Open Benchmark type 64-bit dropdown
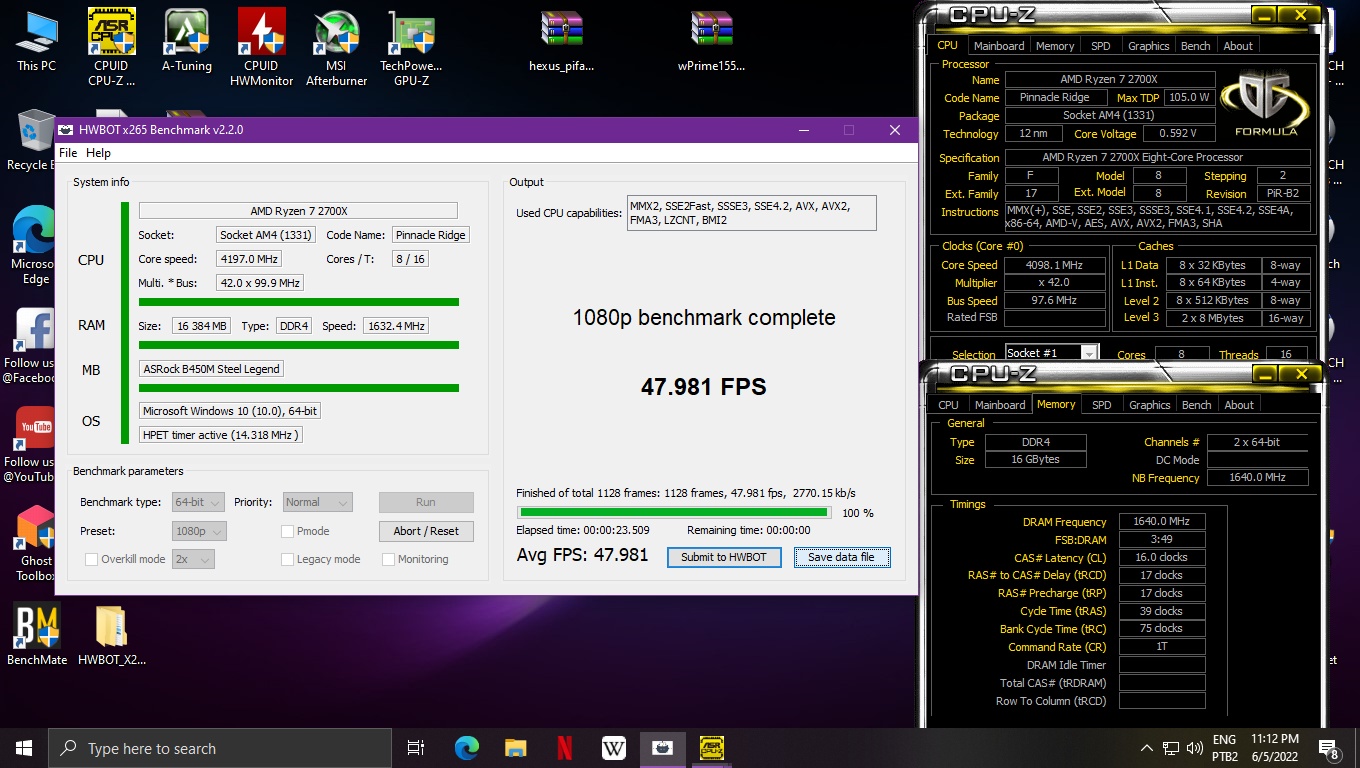 pyautogui.click(x=199, y=502)
